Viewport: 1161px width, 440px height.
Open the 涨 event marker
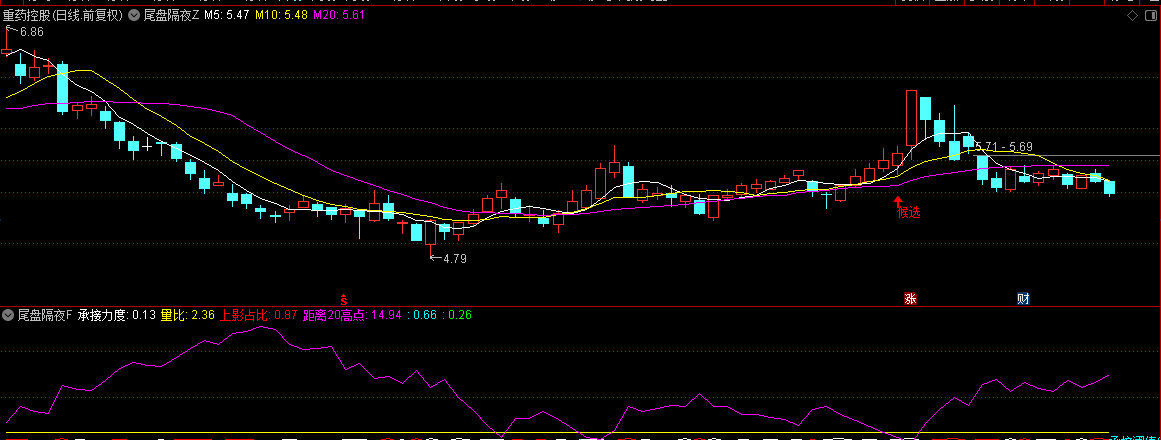pos(909,299)
